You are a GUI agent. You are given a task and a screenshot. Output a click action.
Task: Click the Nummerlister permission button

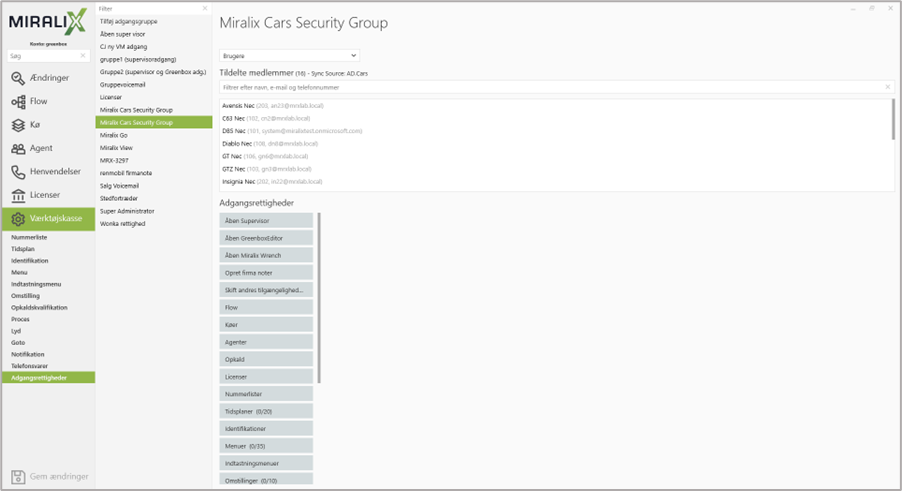pos(266,394)
